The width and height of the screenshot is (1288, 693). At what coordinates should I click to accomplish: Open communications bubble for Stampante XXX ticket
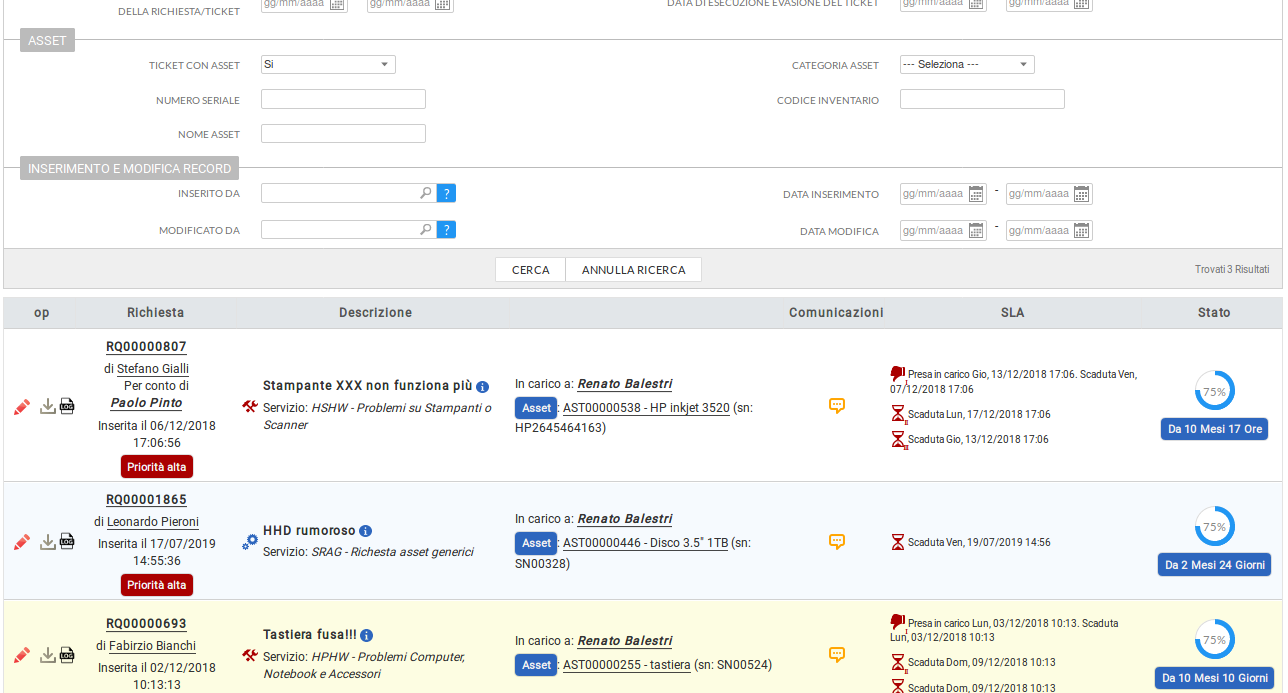click(x=837, y=406)
